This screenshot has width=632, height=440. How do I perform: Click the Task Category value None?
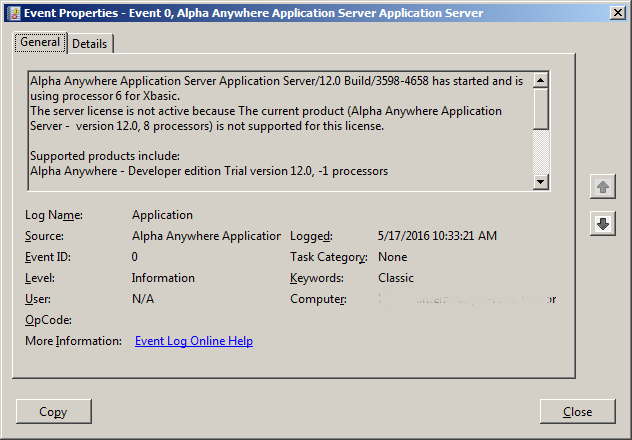(x=393, y=257)
